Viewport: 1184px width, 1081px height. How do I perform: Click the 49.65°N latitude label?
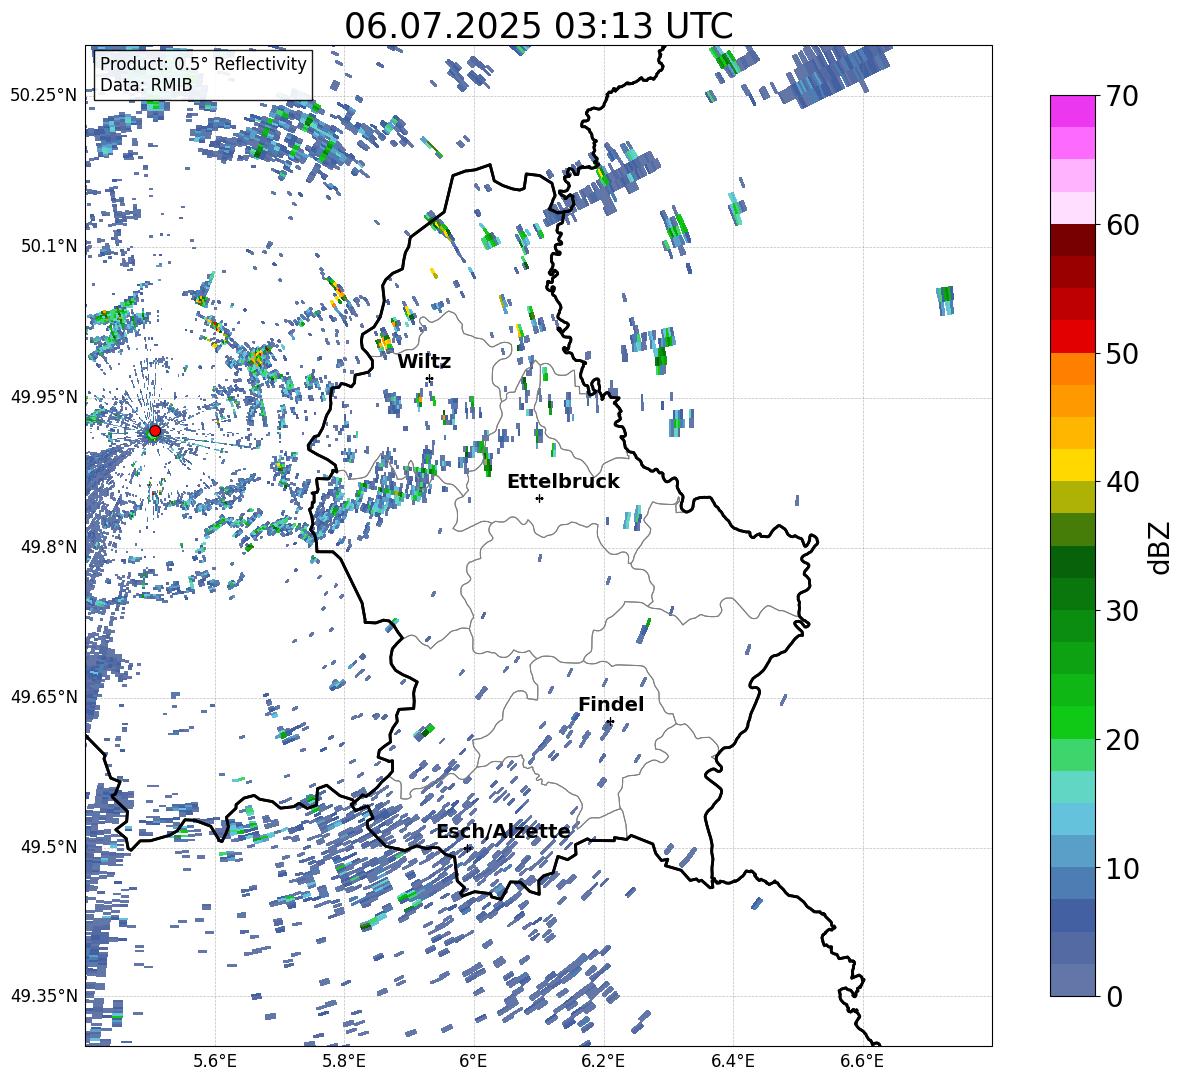pos(44,696)
